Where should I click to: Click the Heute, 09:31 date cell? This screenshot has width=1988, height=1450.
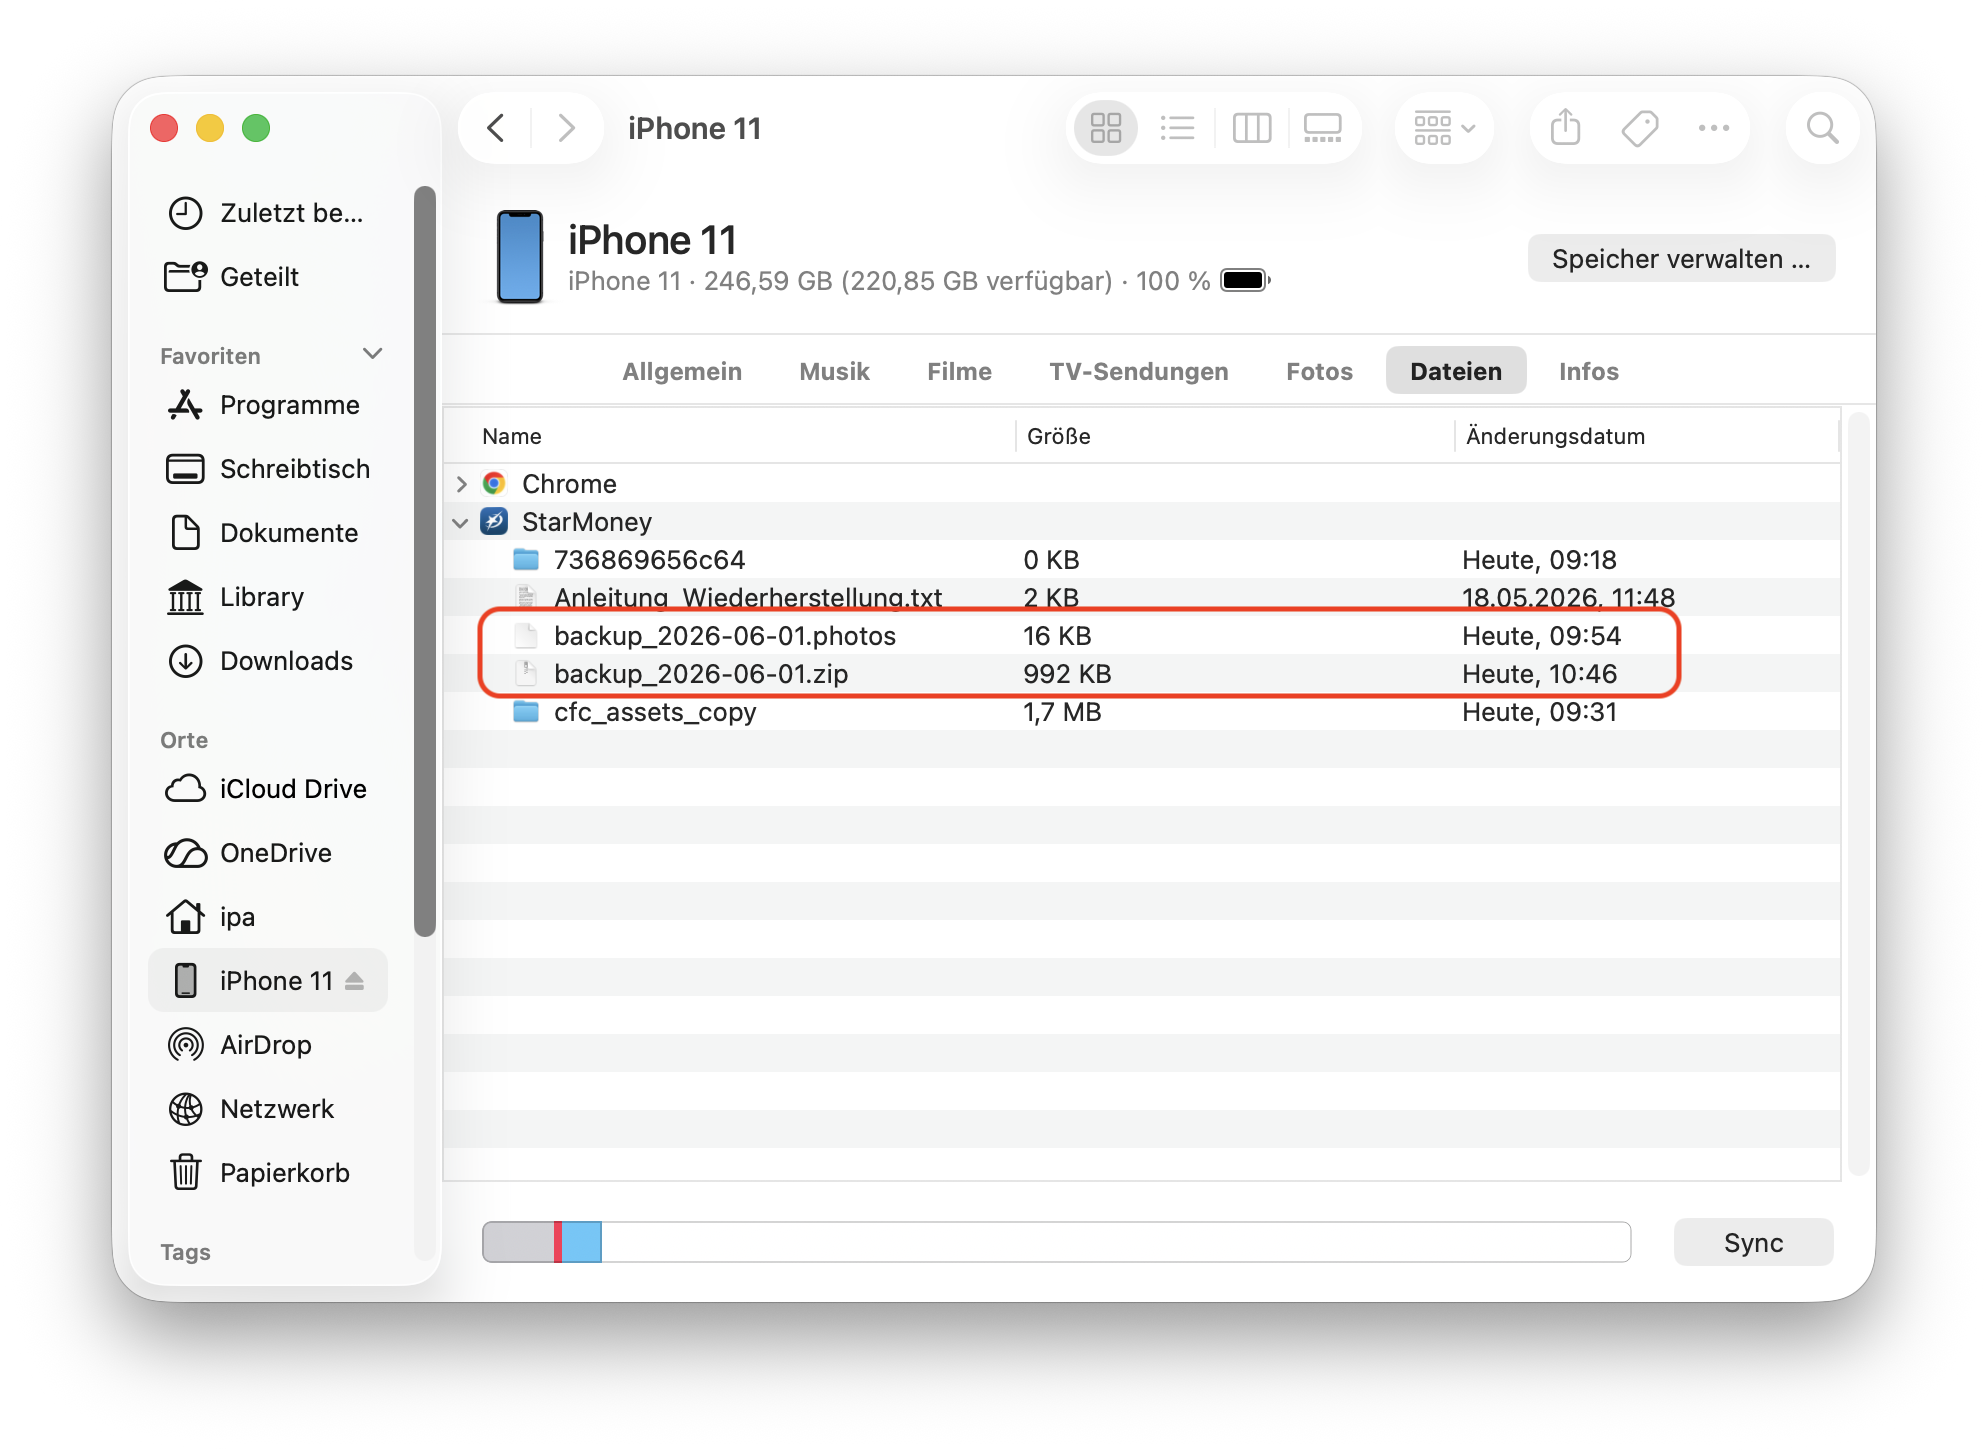point(1539,712)
